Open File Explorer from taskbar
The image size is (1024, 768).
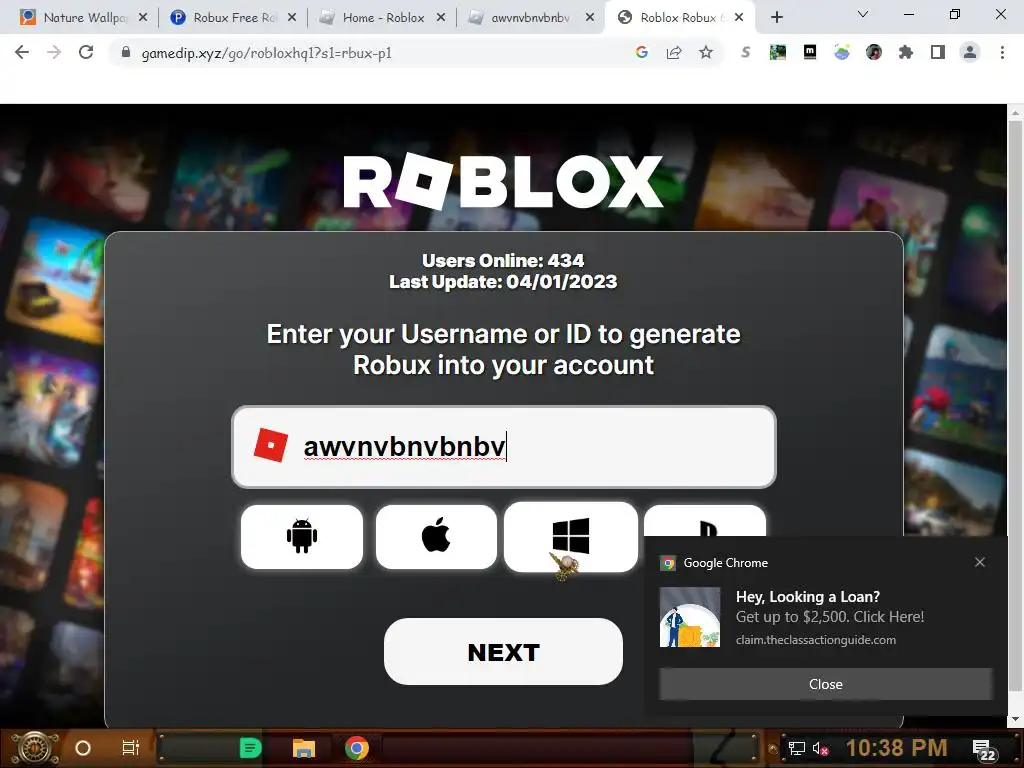pos(304,748)
